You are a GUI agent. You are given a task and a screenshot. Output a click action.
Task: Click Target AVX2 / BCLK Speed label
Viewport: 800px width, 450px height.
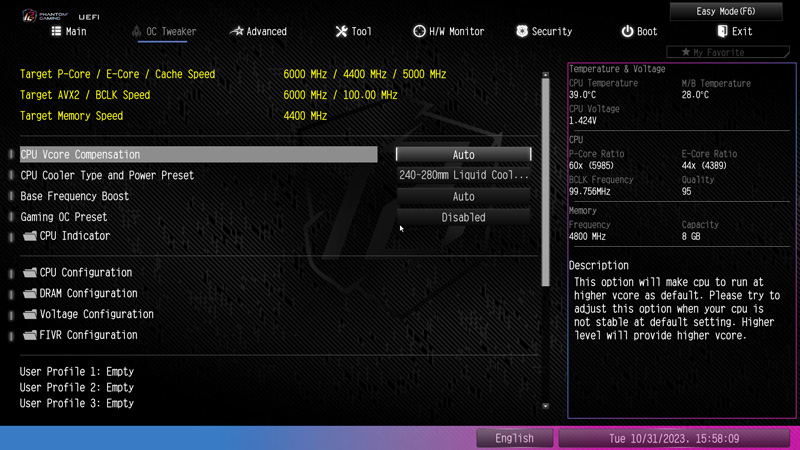point(85,95)
